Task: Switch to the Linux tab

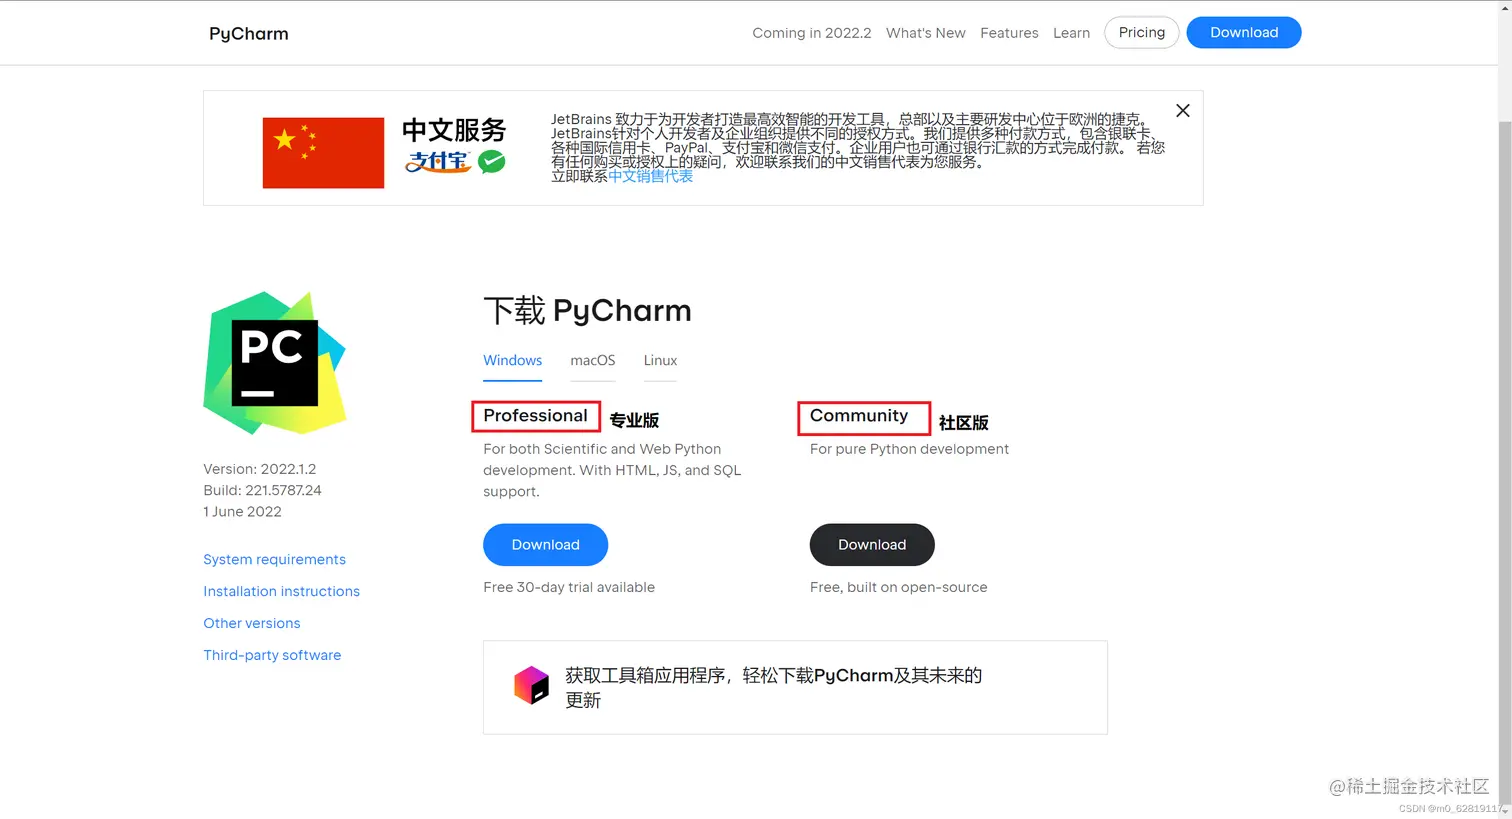Action: point(660,360)
